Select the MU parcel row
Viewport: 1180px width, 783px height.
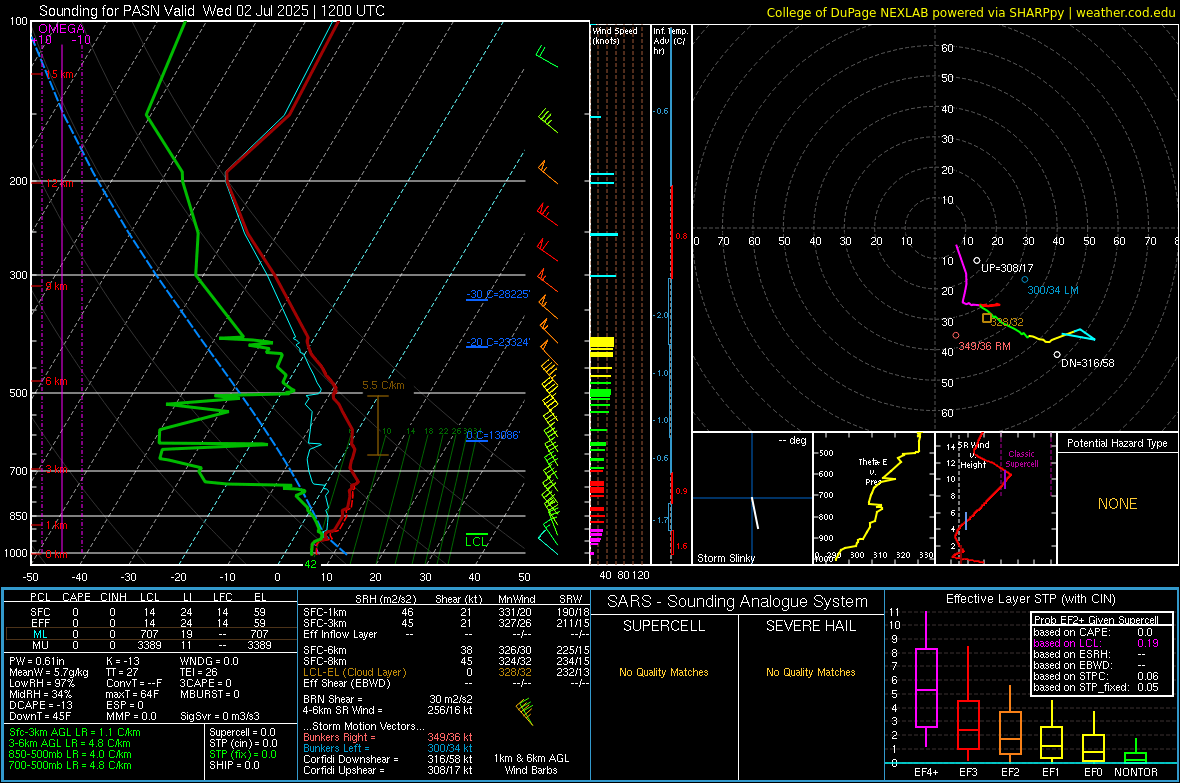click(150, 645)
